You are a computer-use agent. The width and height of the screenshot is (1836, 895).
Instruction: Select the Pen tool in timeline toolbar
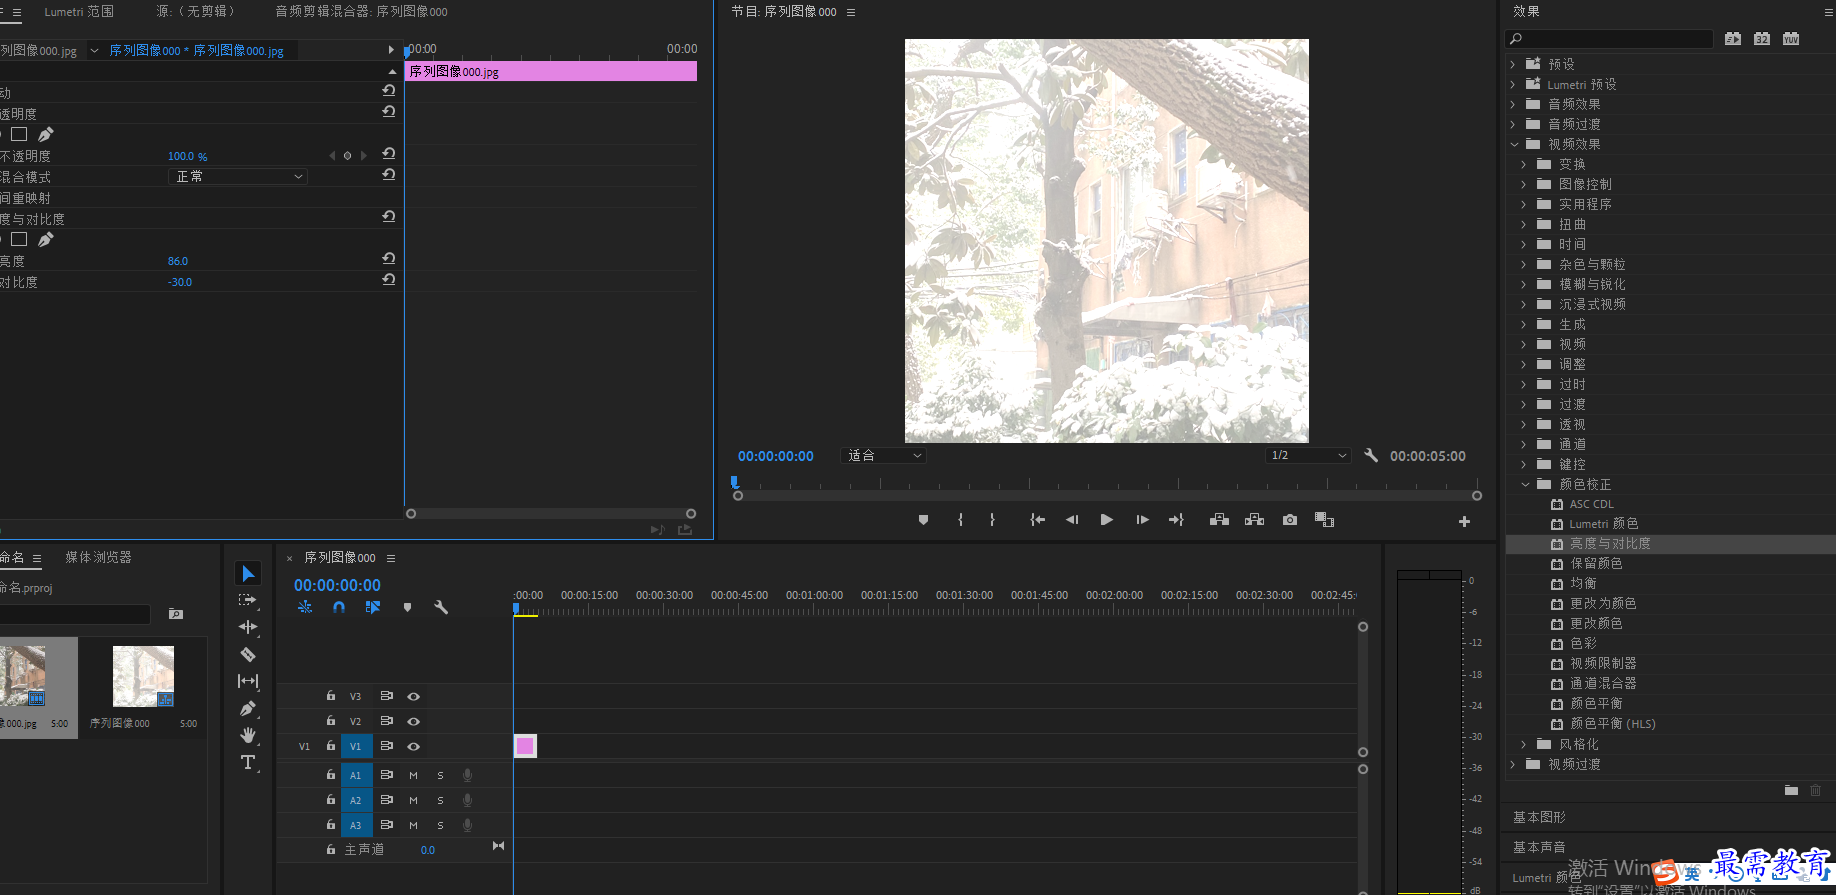[x=248, y=708]
